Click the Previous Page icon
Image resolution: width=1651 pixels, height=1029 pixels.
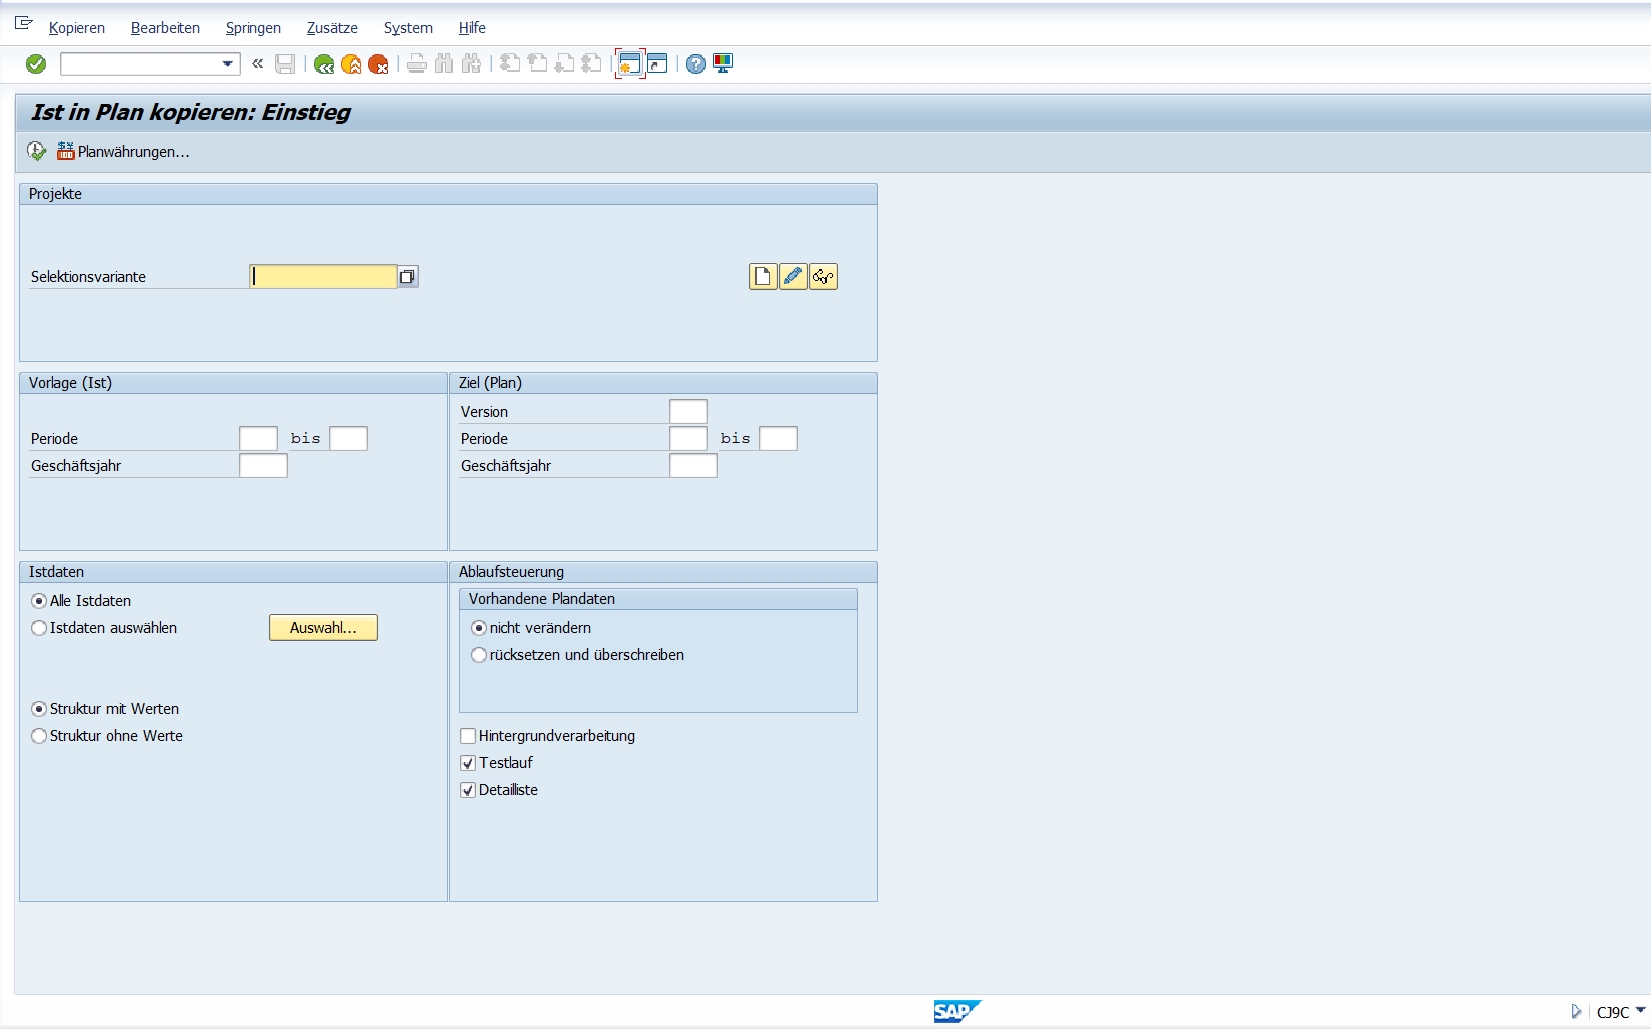(x=537, y=64)
